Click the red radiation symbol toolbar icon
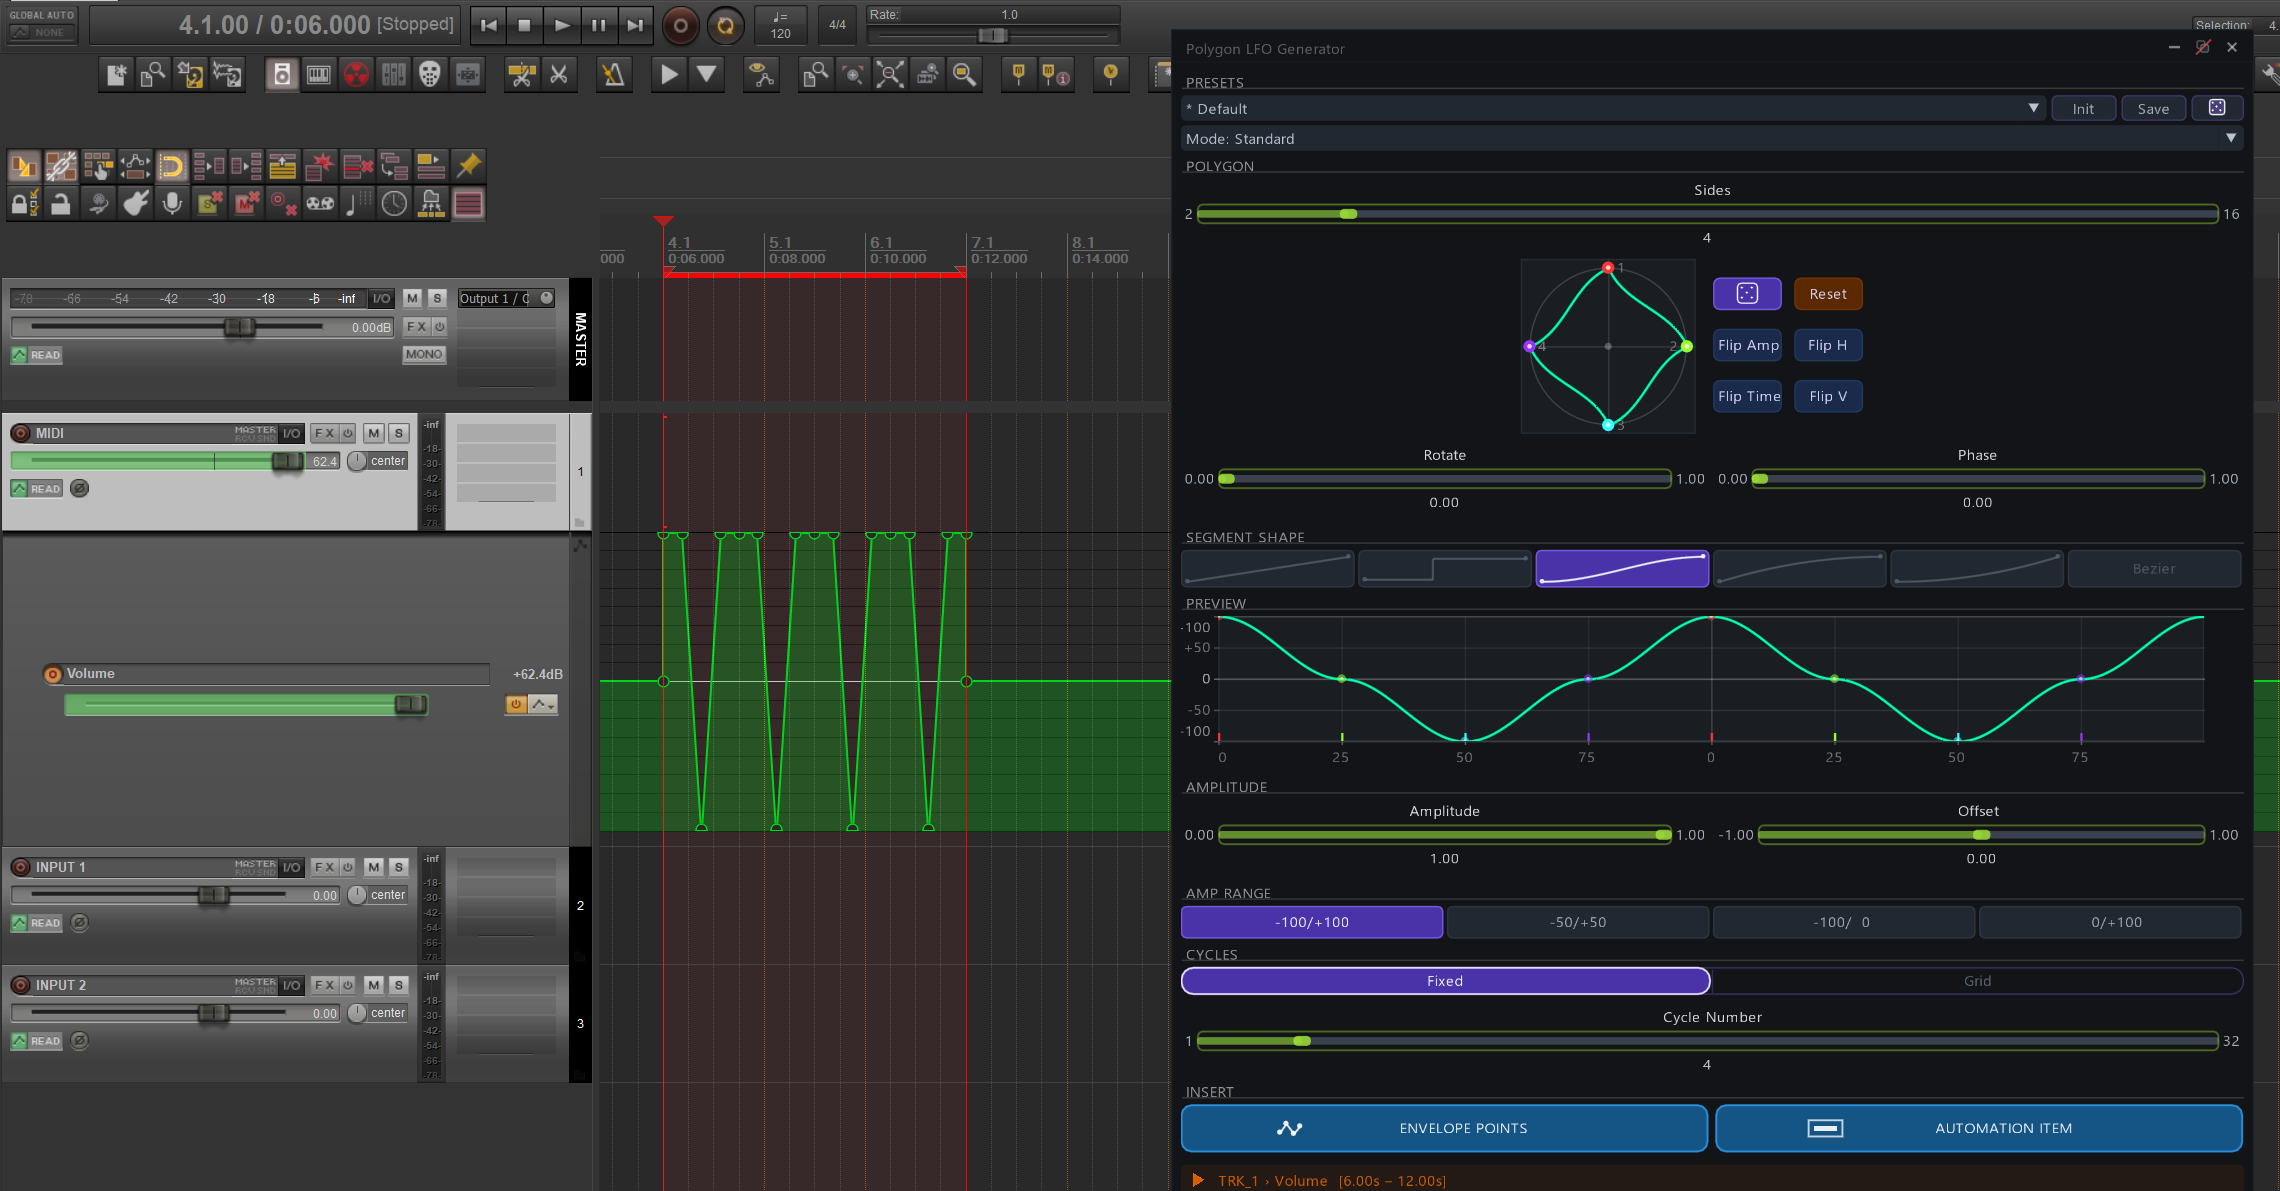This screenshot has width=2280, height=1191. [356, 74]
